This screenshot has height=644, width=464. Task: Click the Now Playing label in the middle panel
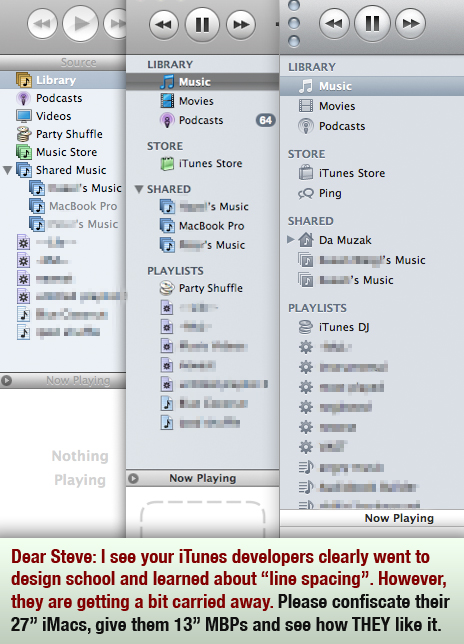(x=203, y=478)
